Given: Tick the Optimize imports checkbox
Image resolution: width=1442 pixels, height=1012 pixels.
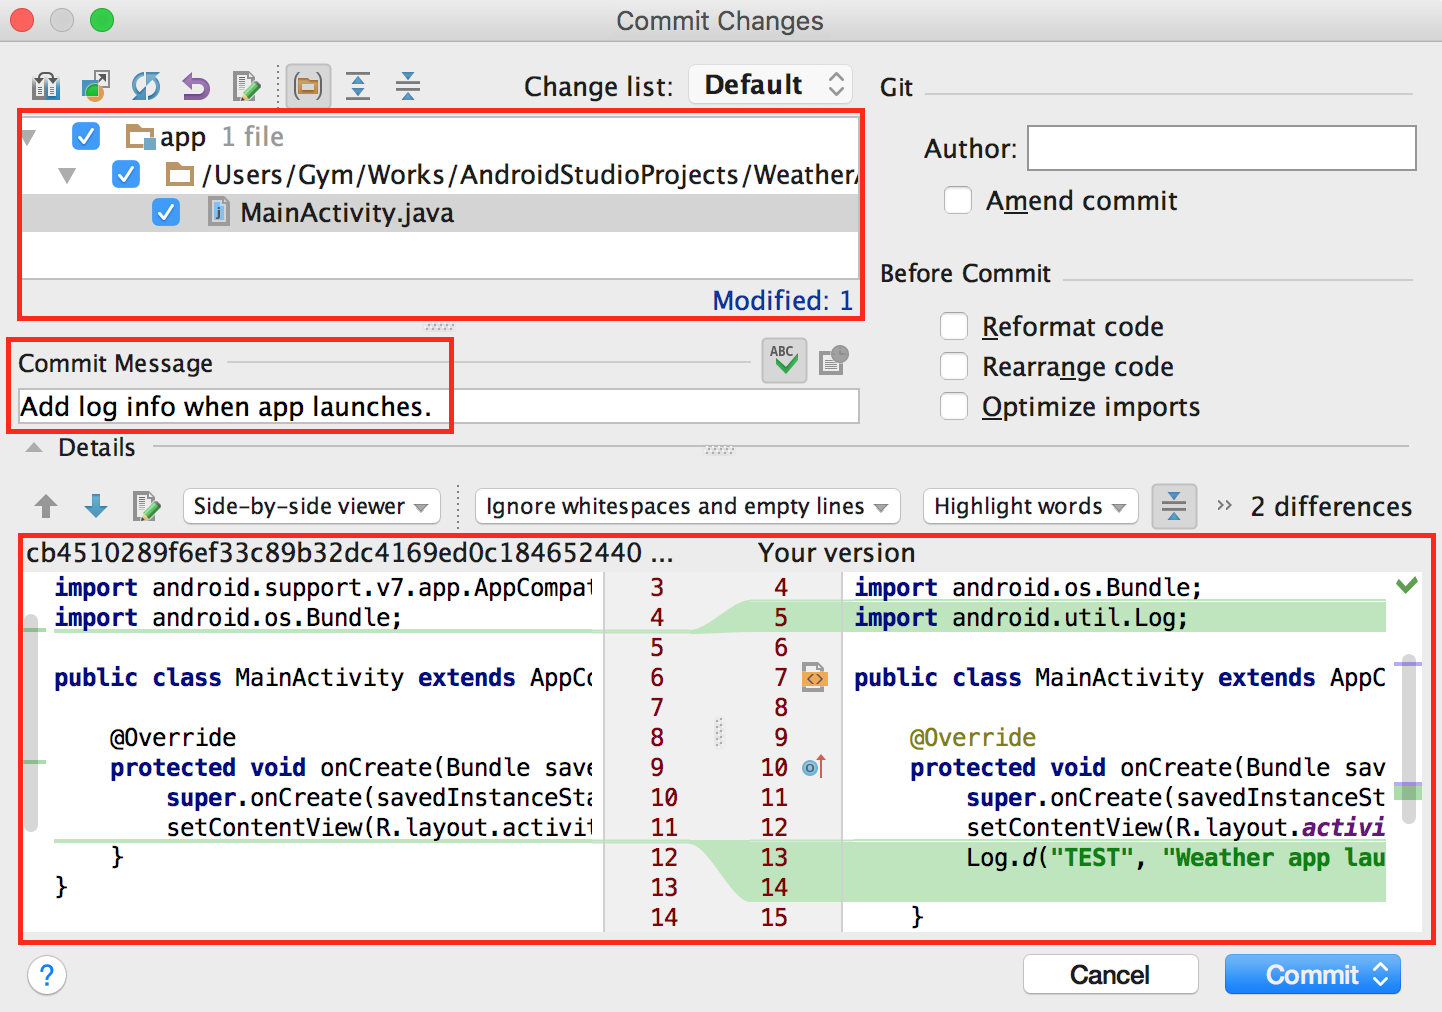Looking at the screenshot, I should (x=954, y=407).
